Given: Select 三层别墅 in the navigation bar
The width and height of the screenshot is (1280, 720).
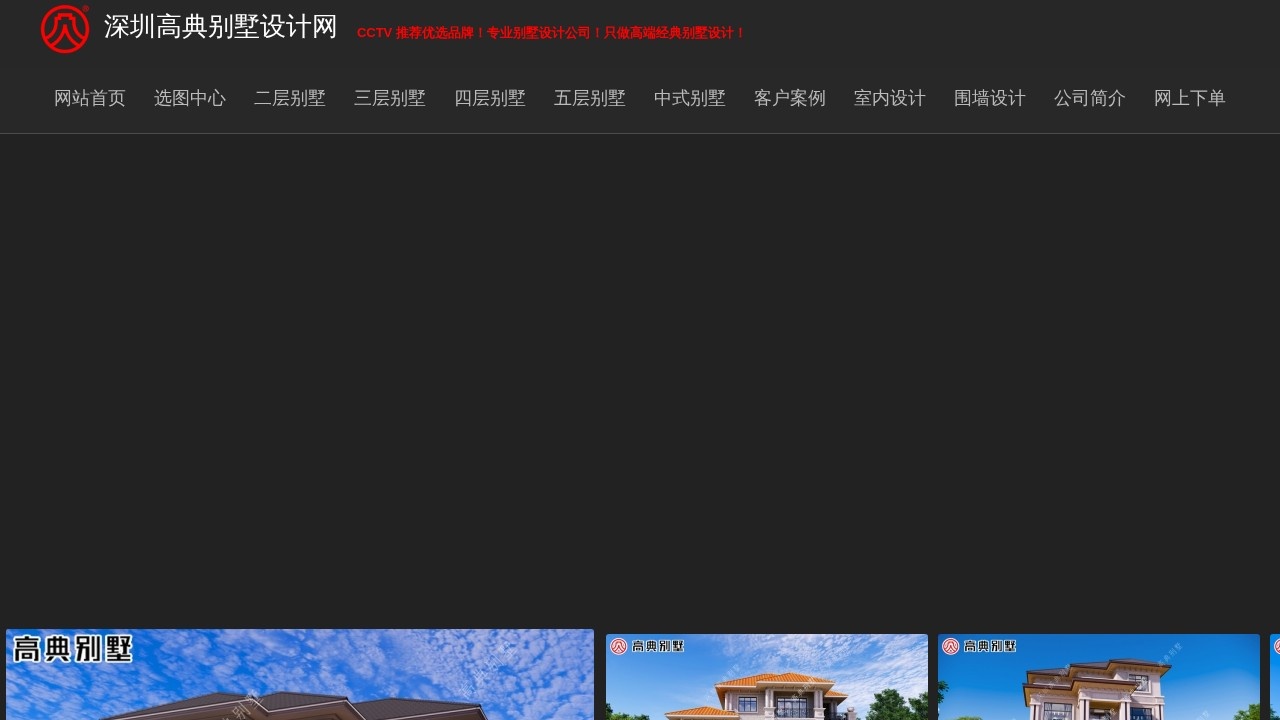Looking at the screenshot, I should click(x=389, y=98).
